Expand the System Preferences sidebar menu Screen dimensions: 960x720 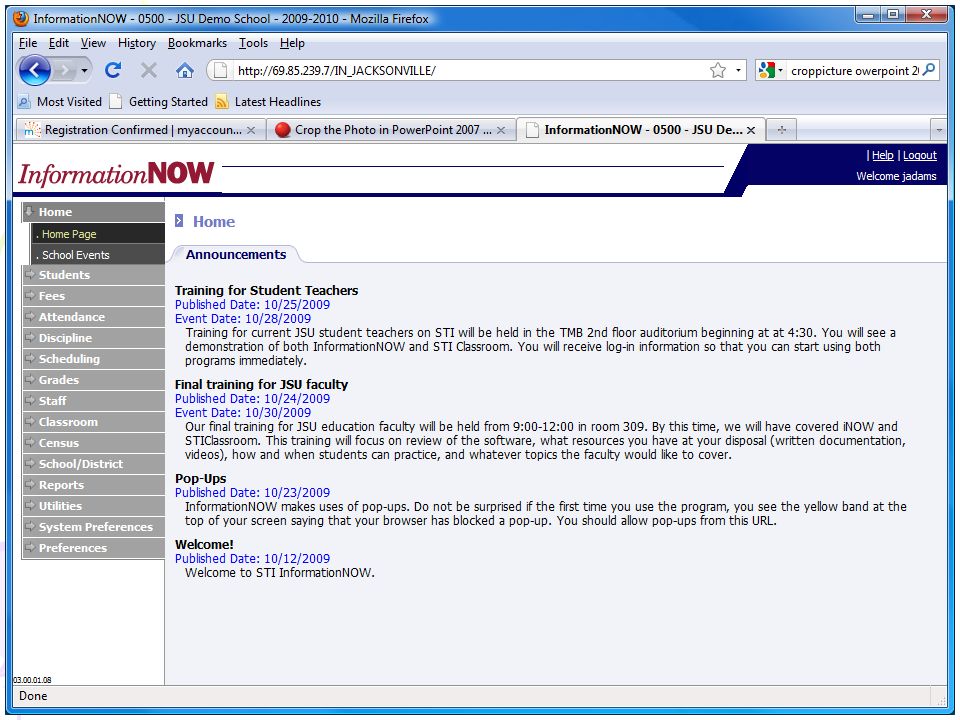[x=94, y=527]
